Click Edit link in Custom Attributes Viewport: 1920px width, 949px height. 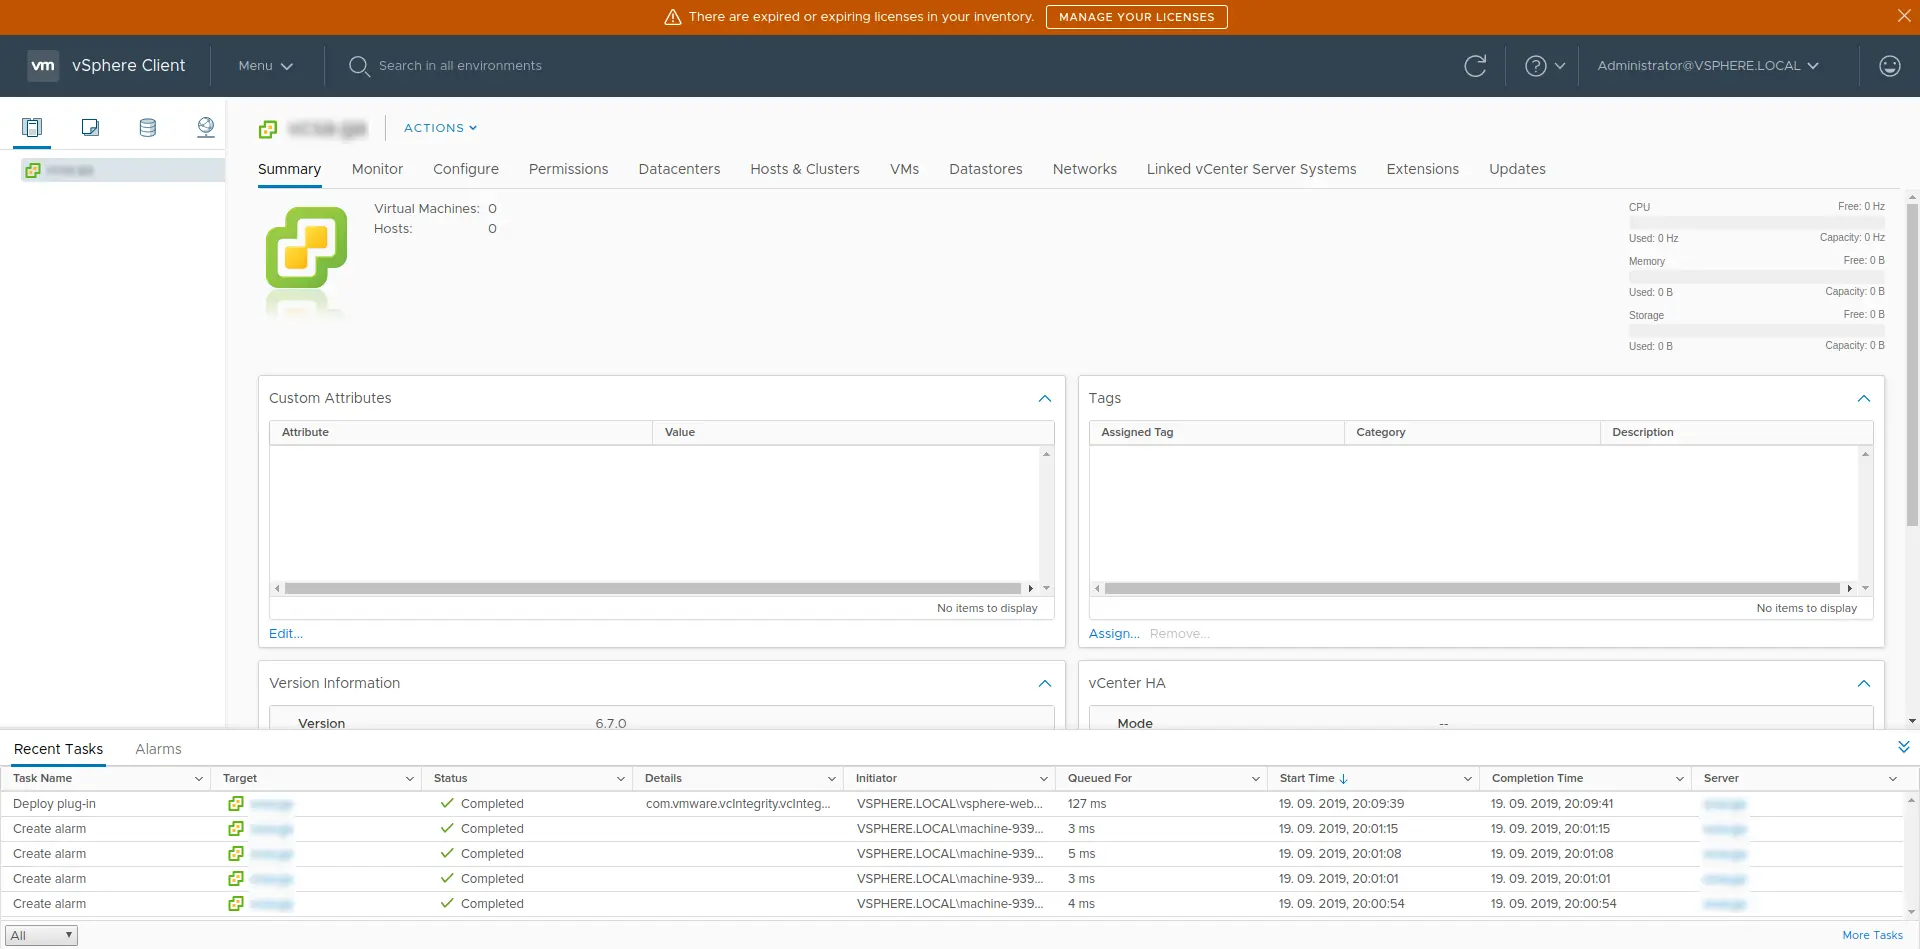(x=285, y=633)
